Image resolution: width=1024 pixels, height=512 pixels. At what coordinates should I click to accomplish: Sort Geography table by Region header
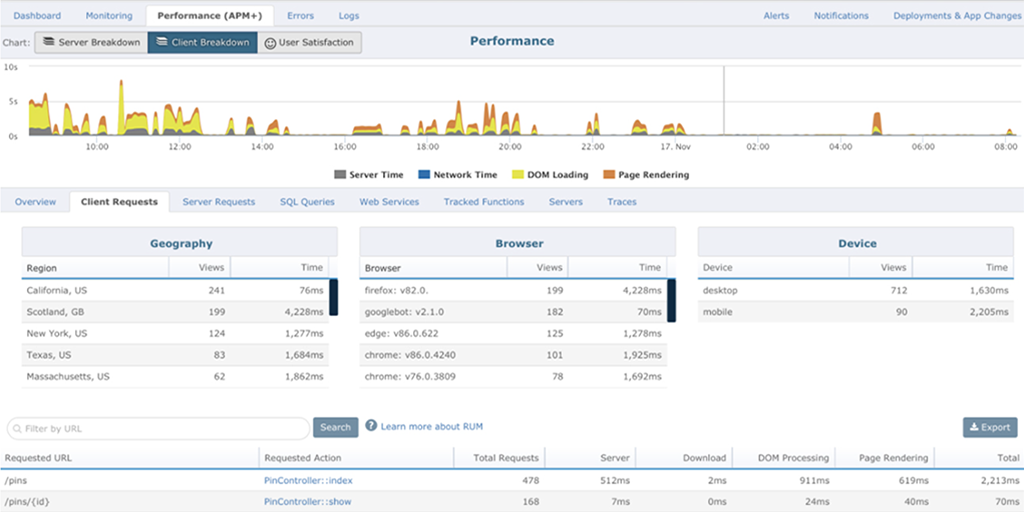[95, 268]
